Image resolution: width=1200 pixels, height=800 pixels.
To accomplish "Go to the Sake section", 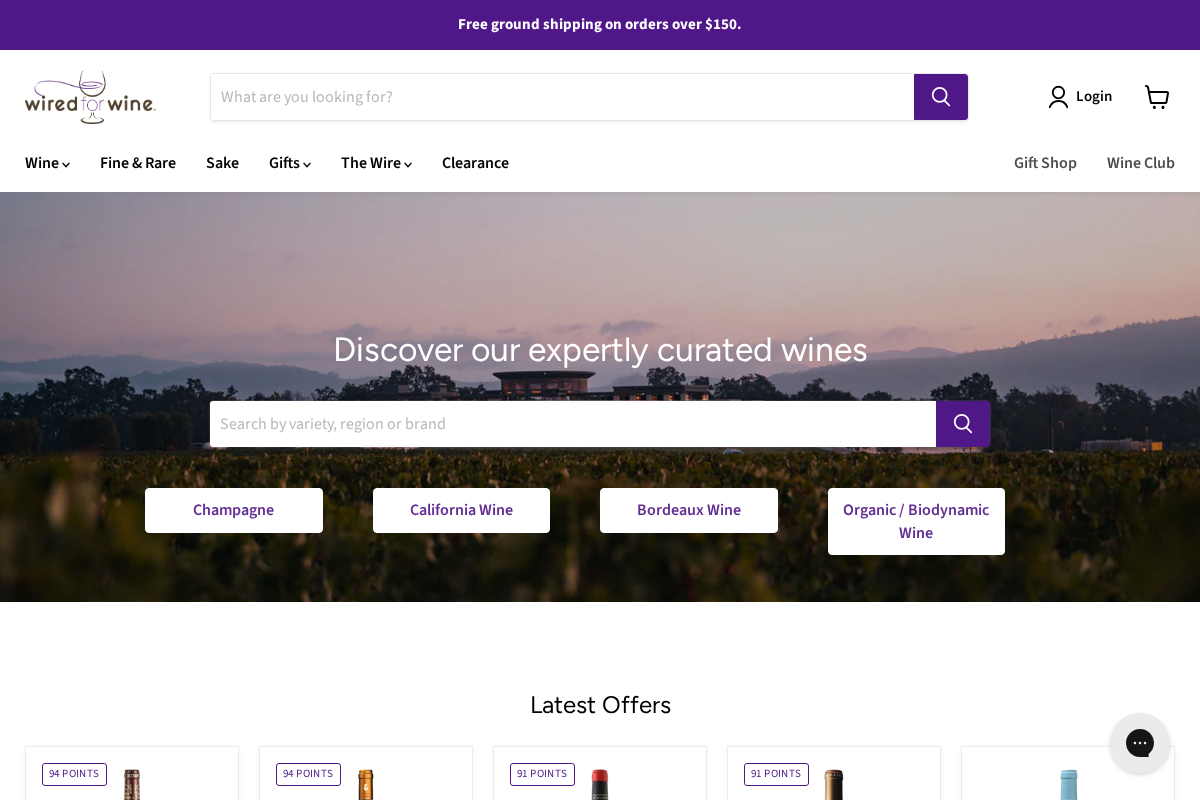I will [222, 163].
